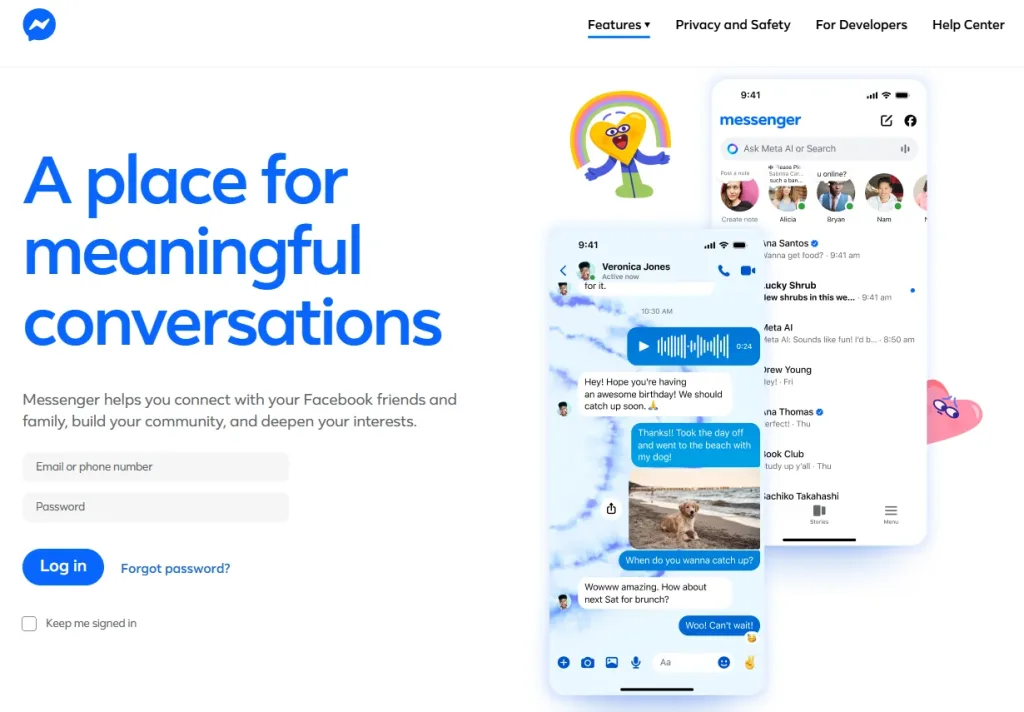Focus the Password field
Screen dimensions: 1024x712
155,506
